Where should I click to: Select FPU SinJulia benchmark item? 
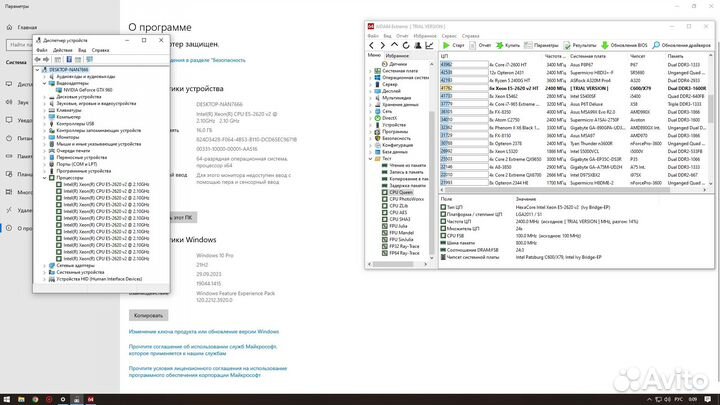point(398,239)
